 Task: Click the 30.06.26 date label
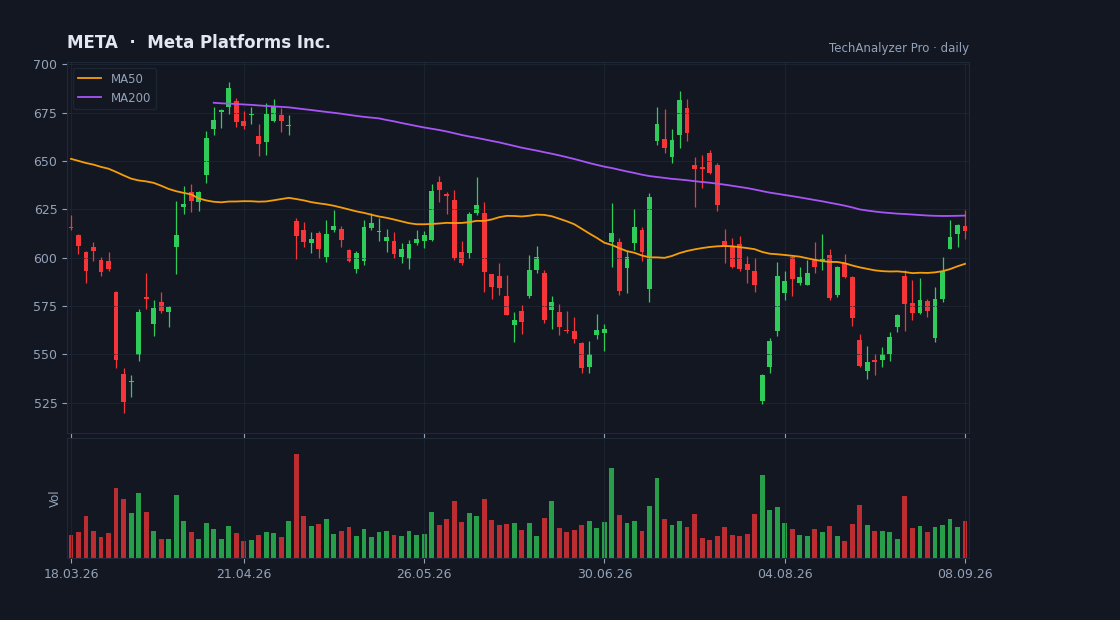pos(604,574)
